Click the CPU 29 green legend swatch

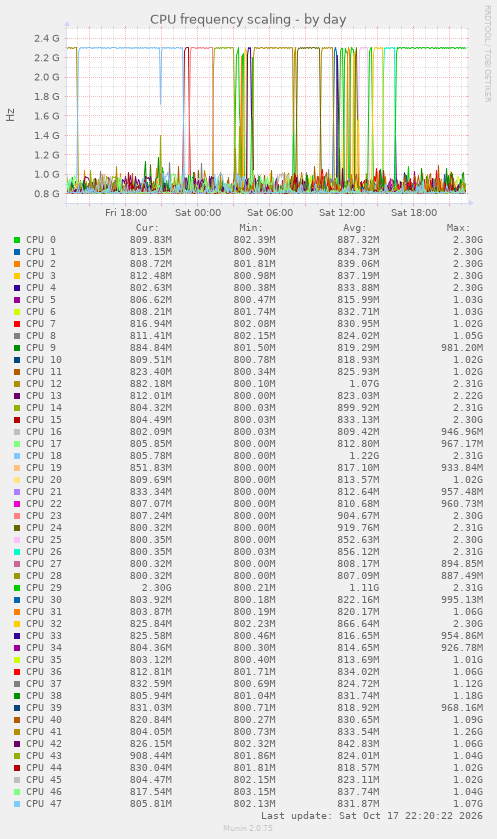point(17,588)
